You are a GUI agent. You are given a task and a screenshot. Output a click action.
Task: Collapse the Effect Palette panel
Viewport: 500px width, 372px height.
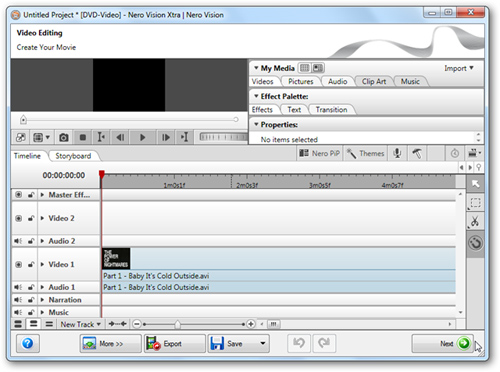pos(256,96)
